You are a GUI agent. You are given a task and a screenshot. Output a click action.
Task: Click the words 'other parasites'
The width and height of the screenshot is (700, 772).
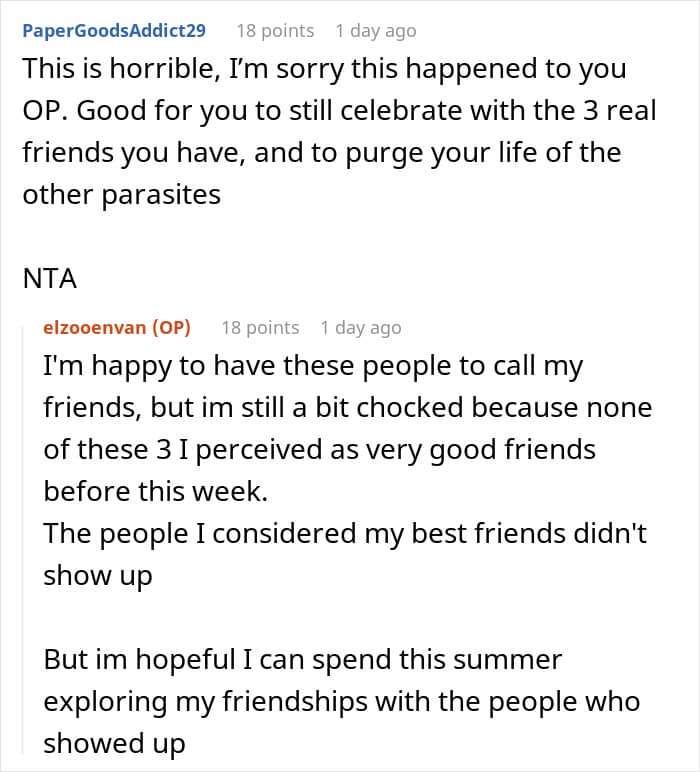[122, 195]
